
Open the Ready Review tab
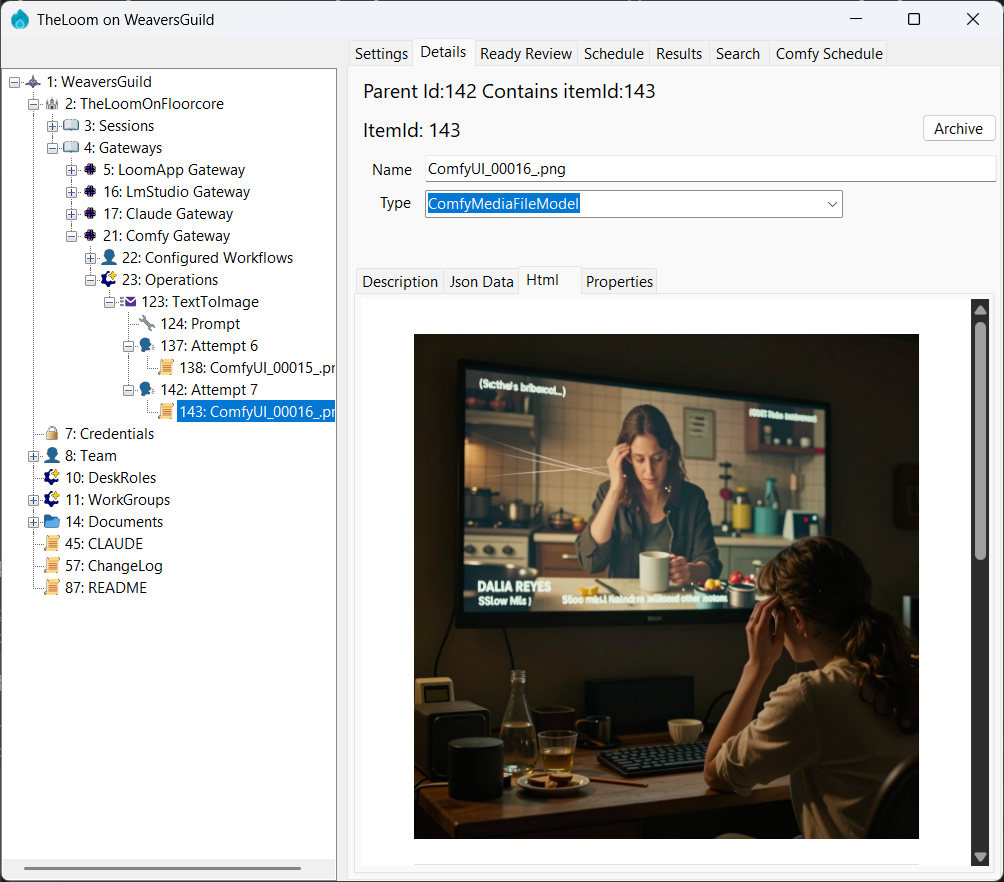point(526,54)
